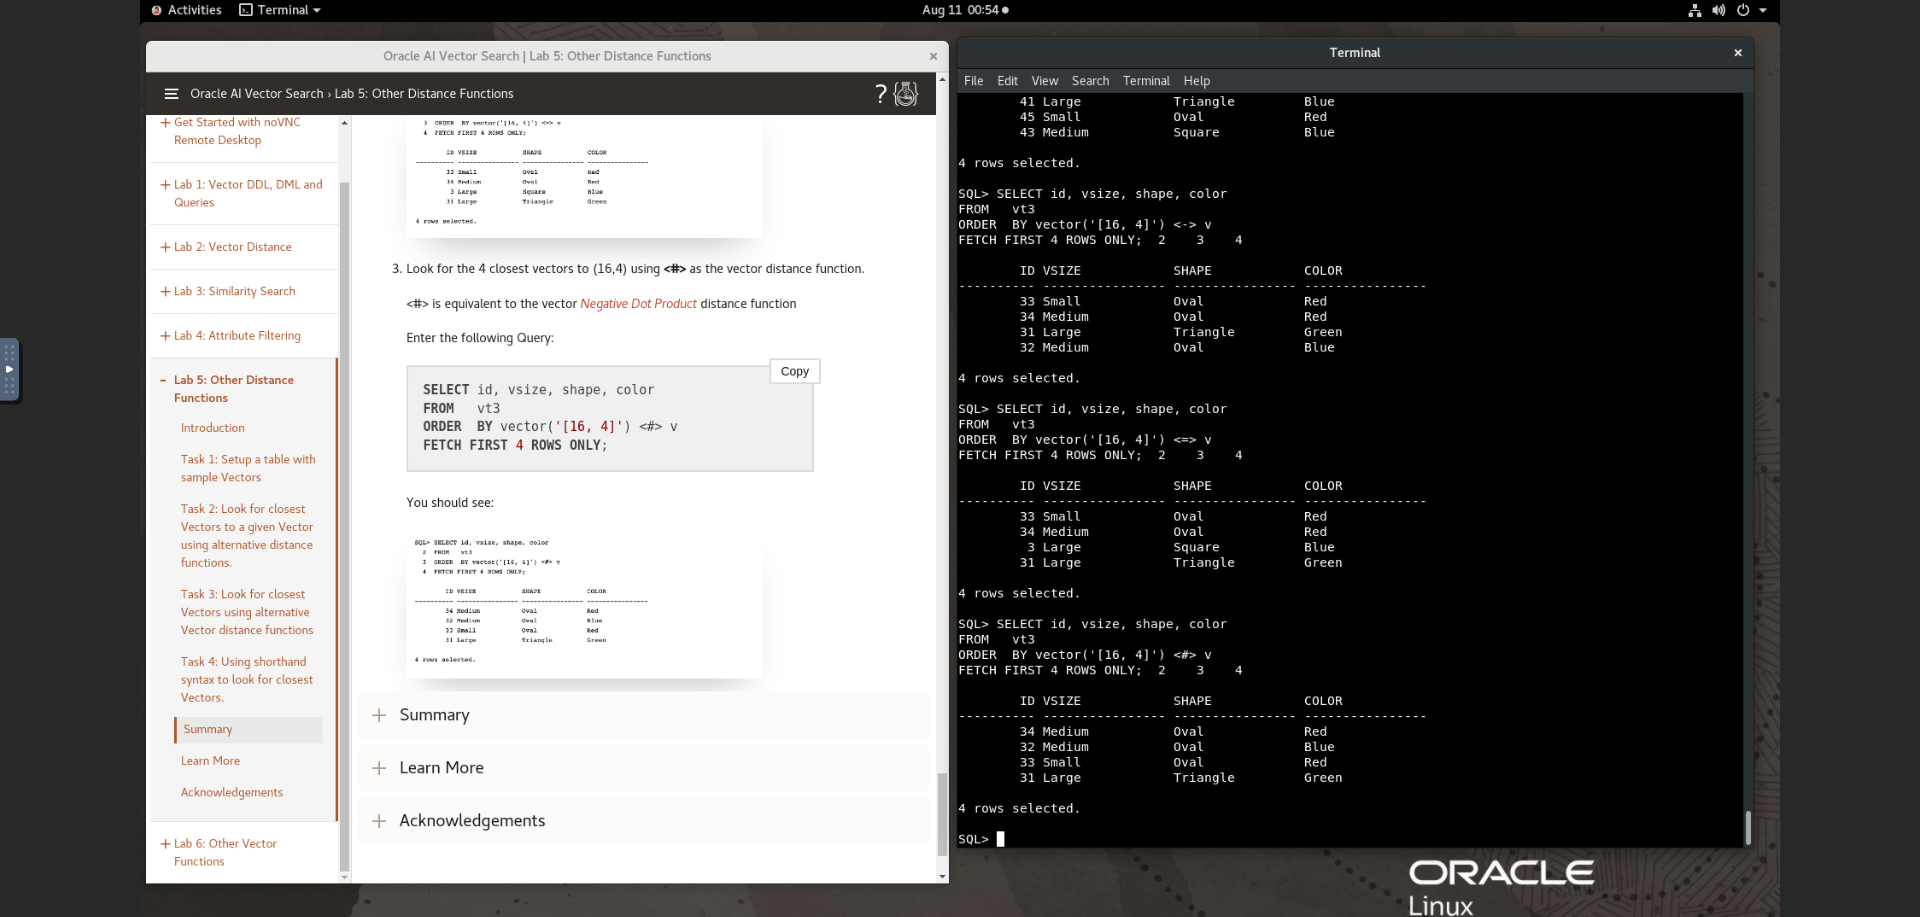Click the main content scroll down arrow

click(x=942, y=877)
